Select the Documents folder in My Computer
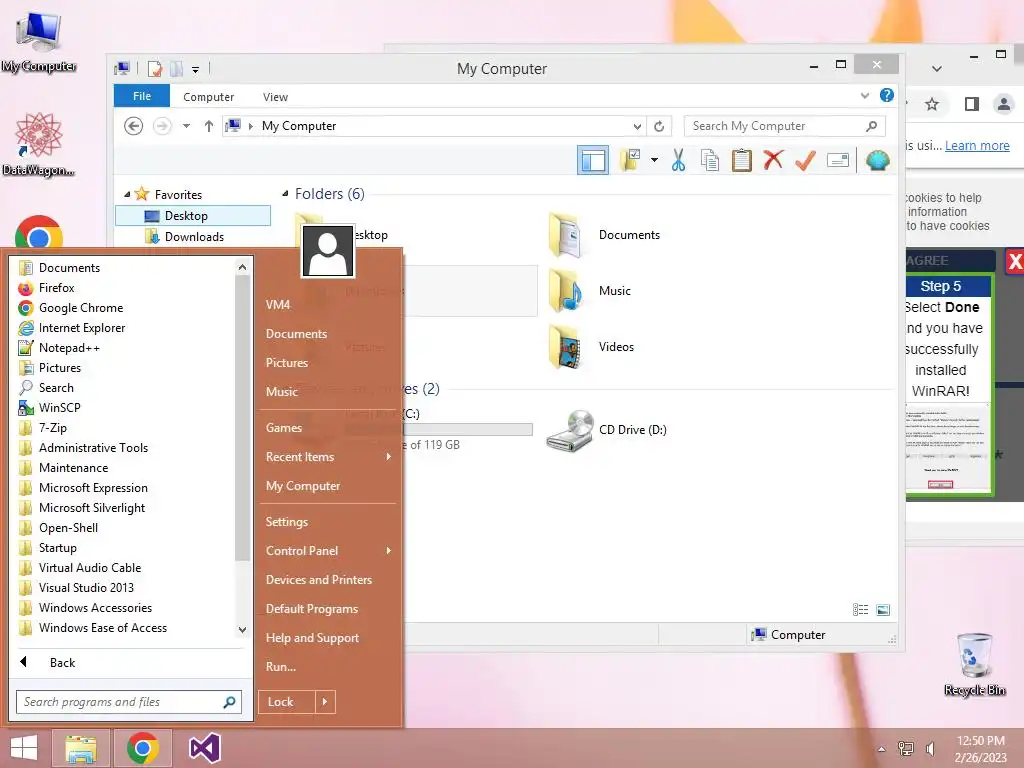1024x768 pixels. point(604,235)
